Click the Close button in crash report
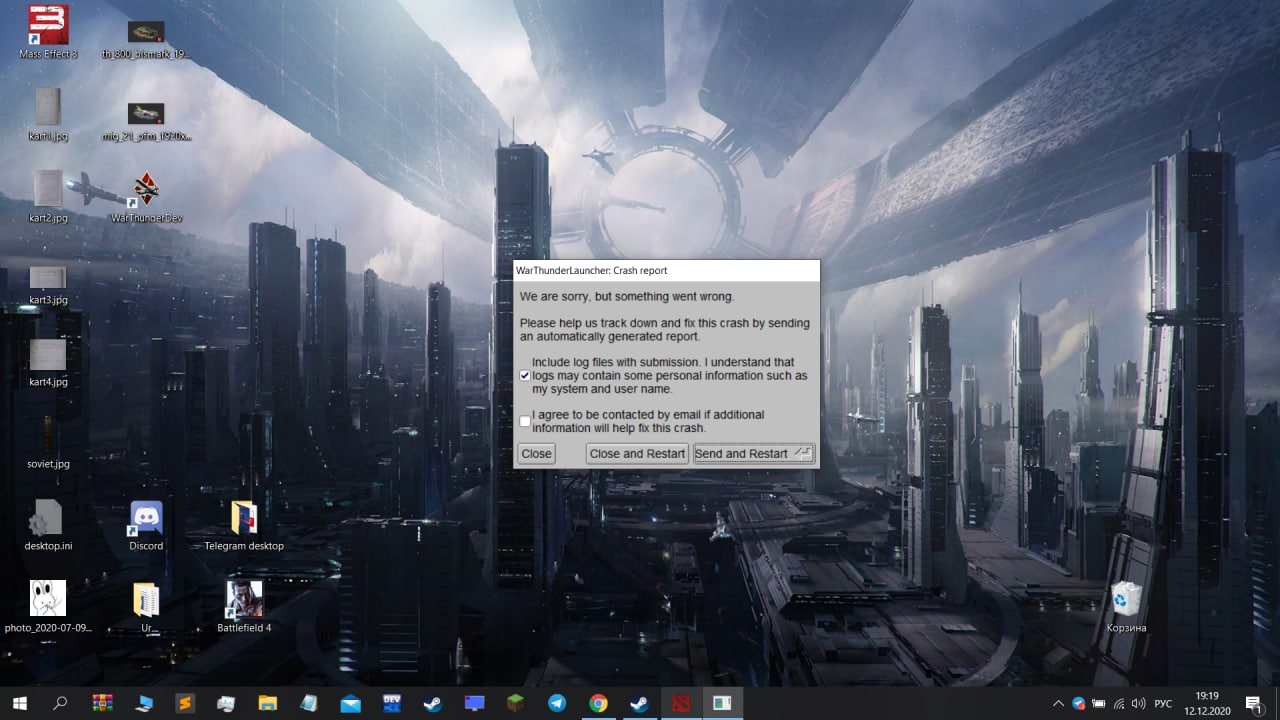This screenshot has width=1280, height=720. [x=536, y=454]
